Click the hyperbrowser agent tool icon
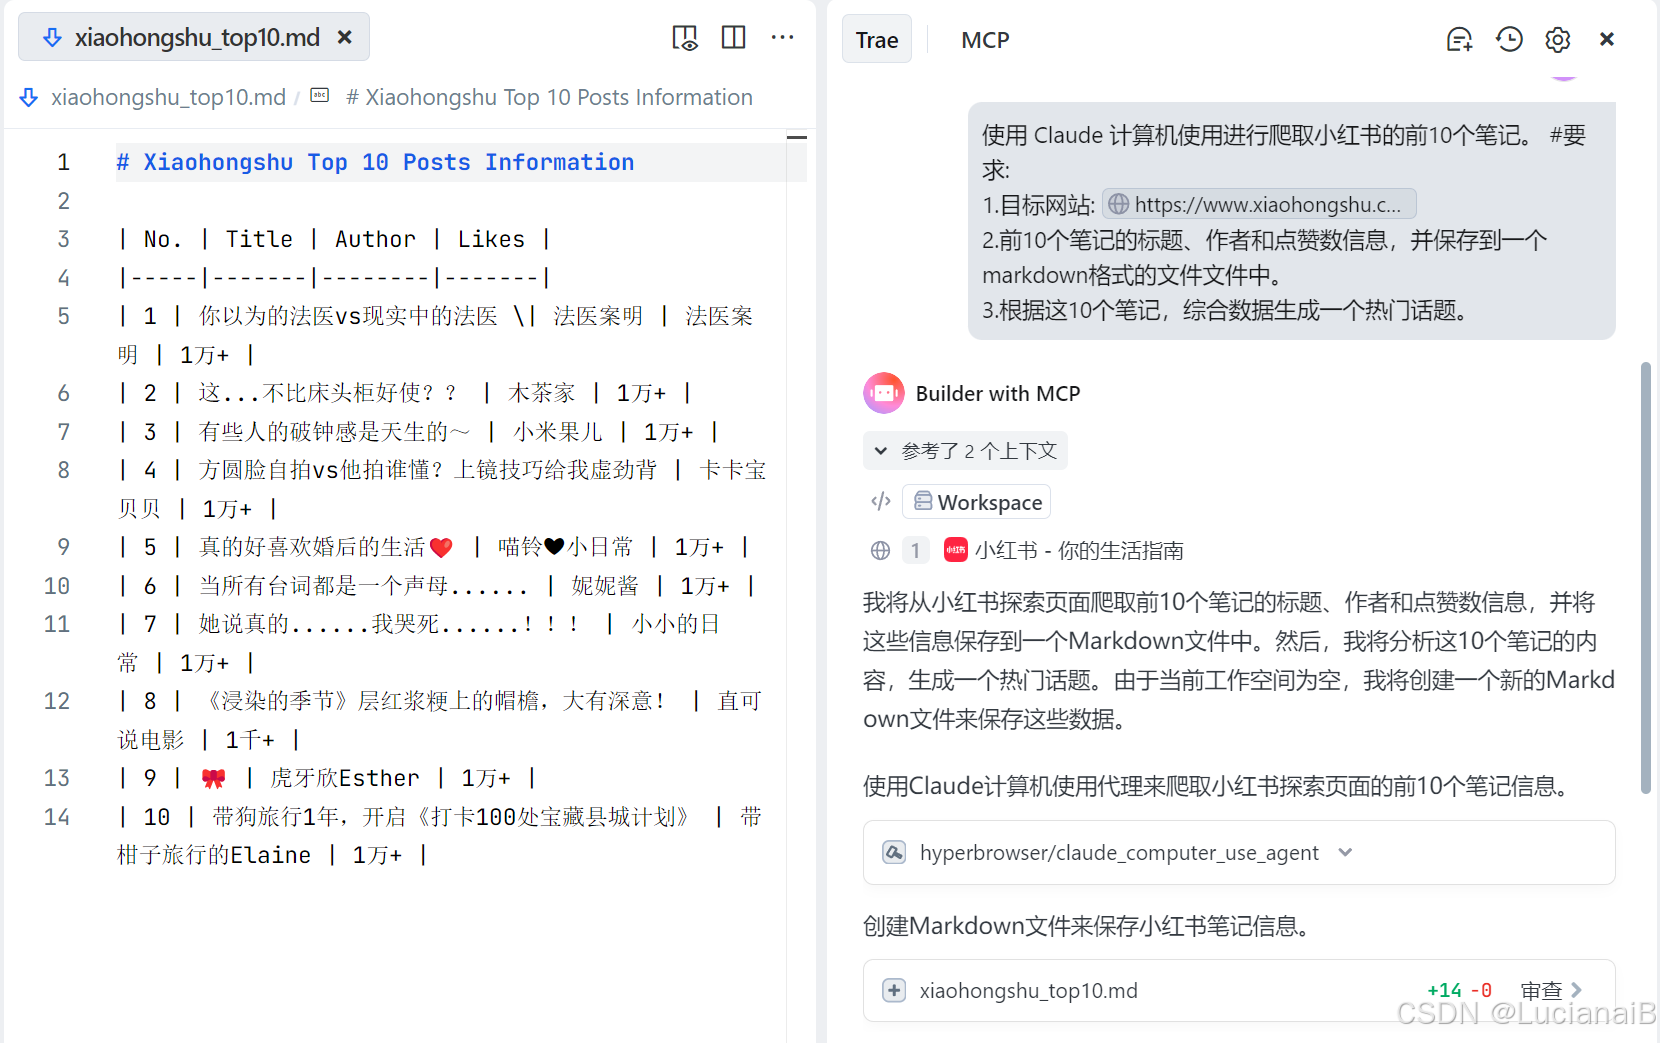This screenshot has width=1660, height=1043. click(x=893, y=852)
